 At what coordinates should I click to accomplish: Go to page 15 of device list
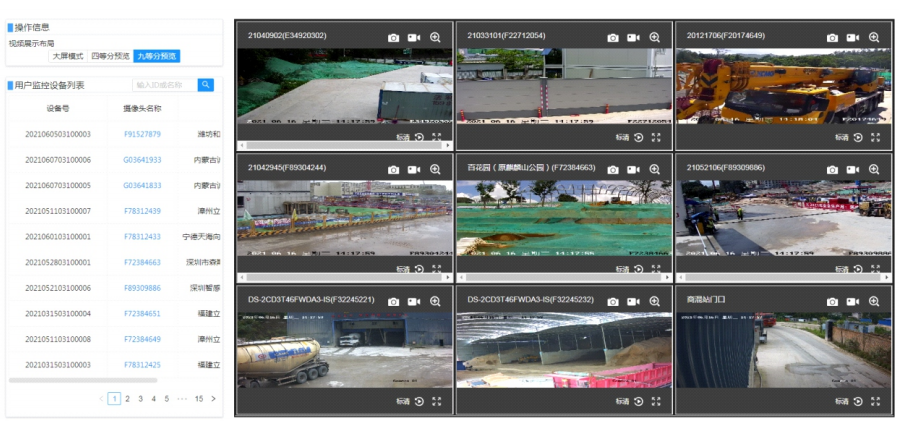[199, 398]
